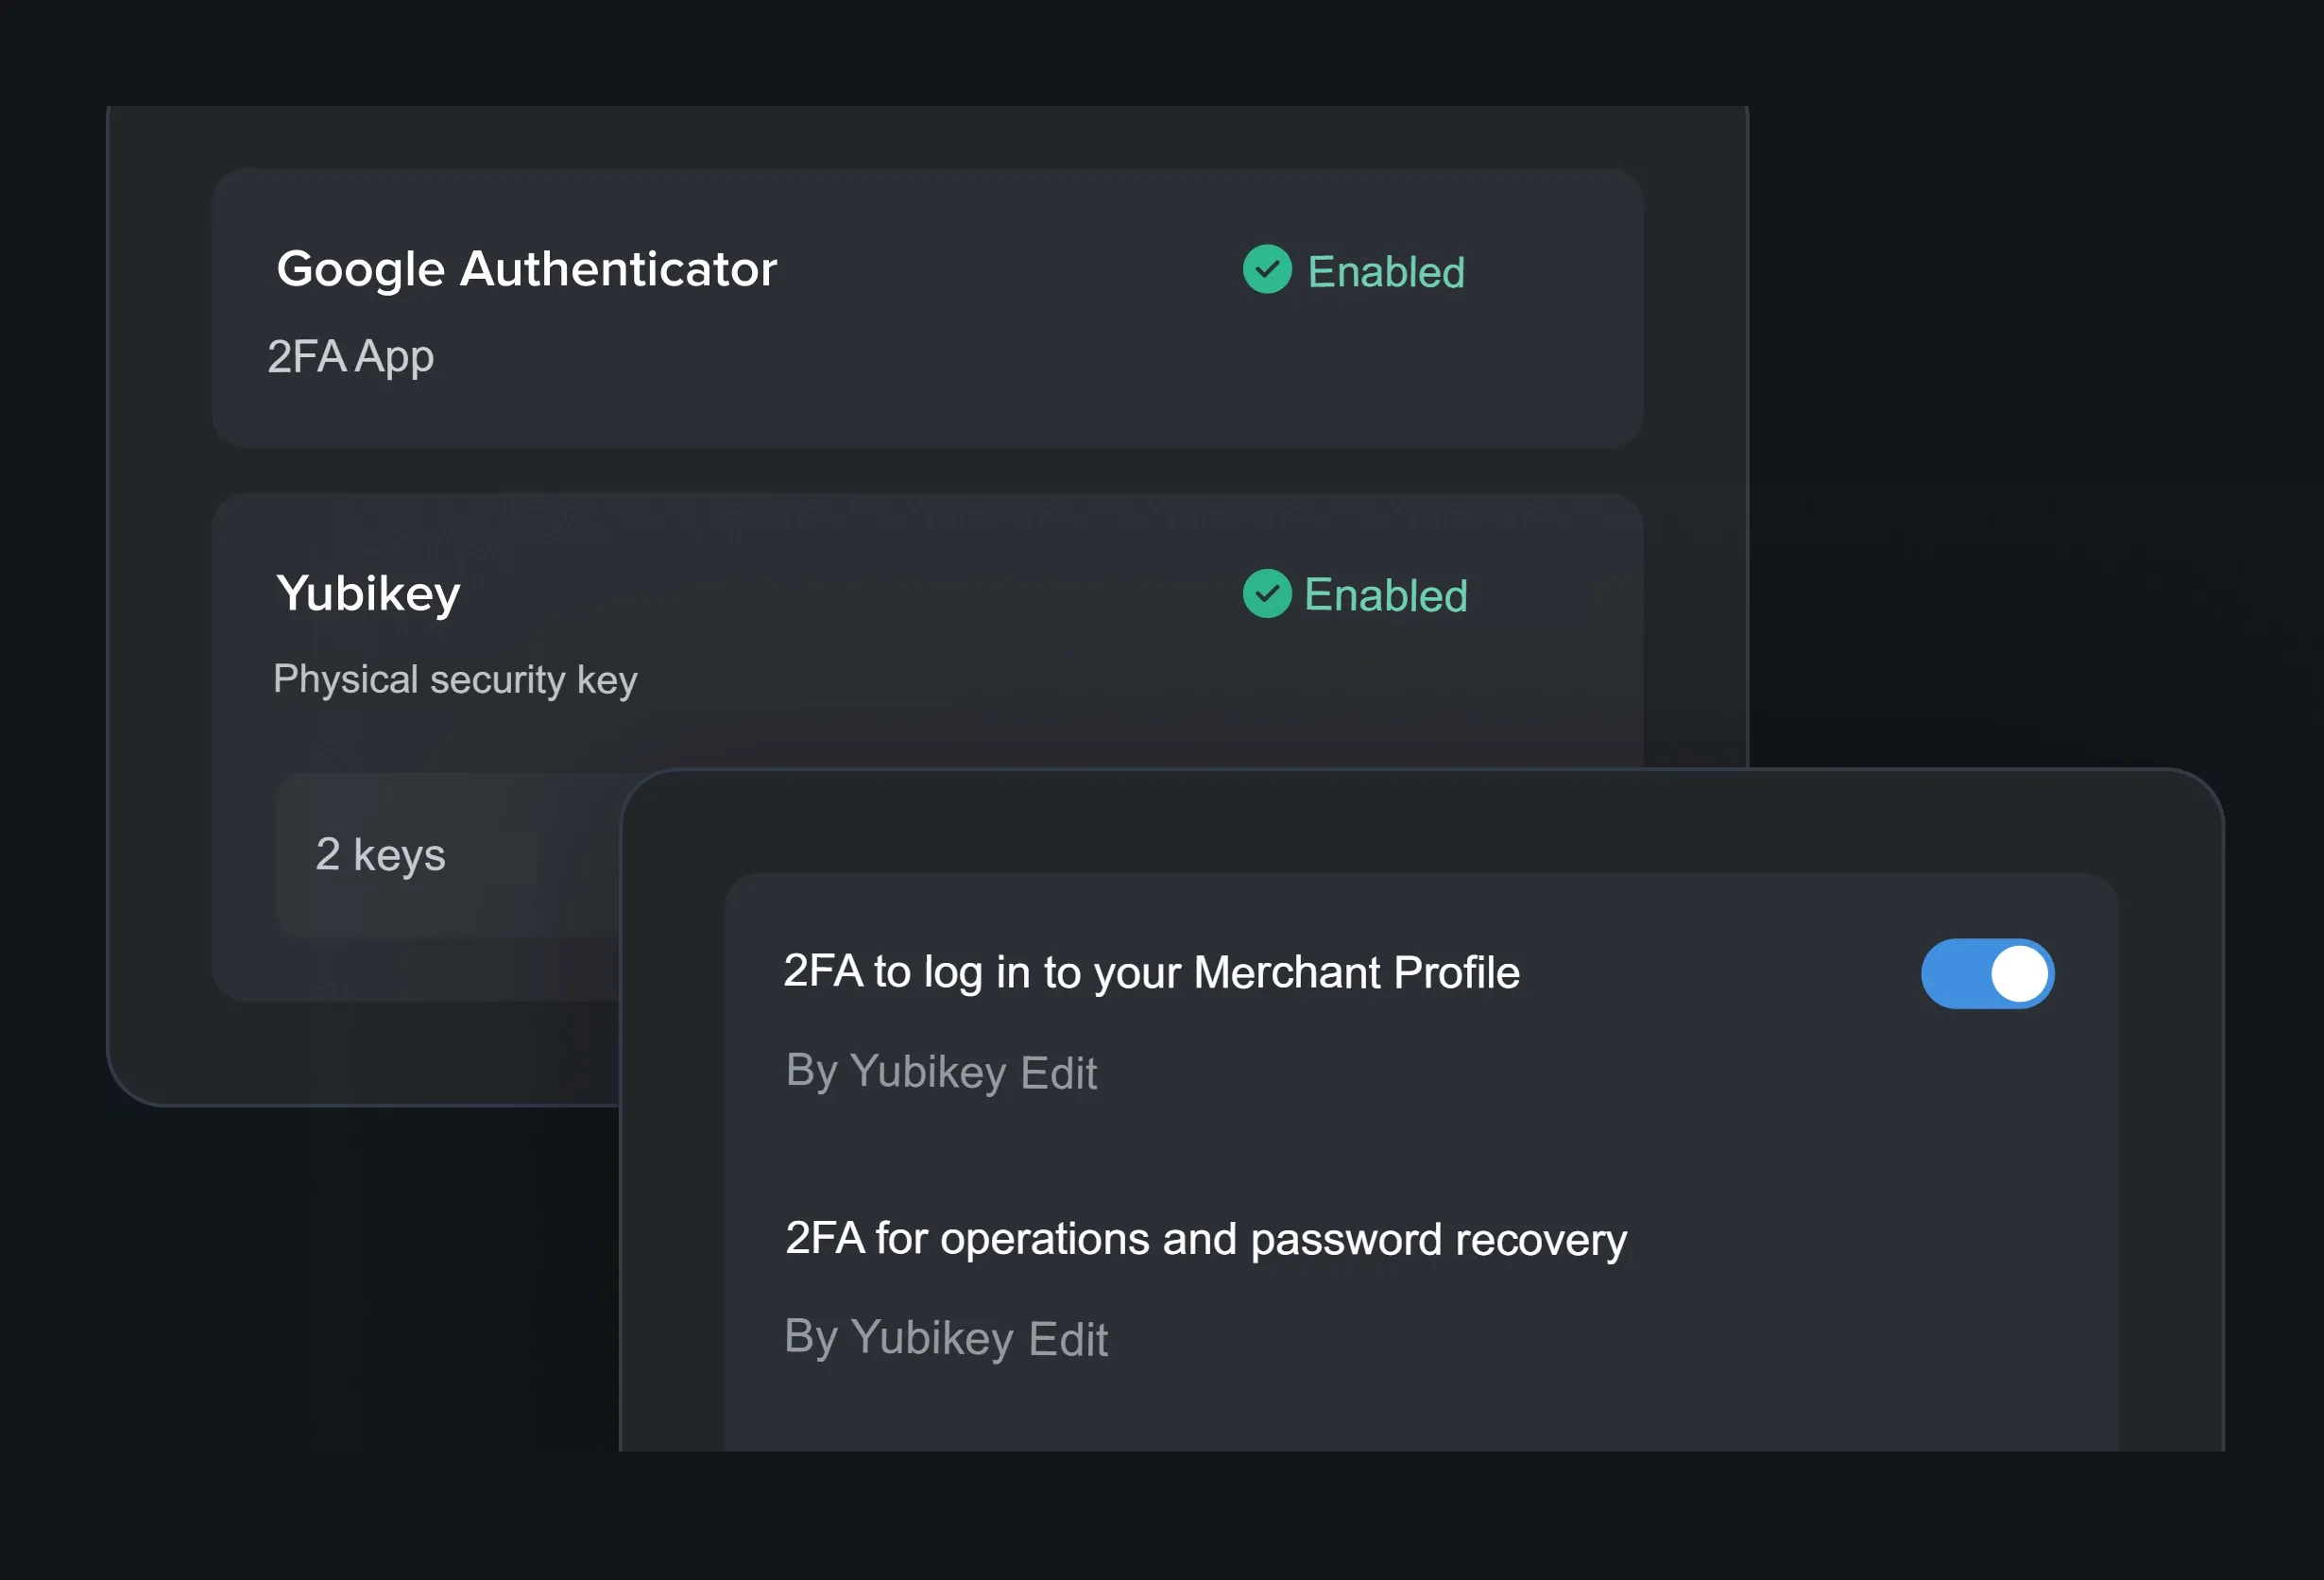Viewport: 2324px width, 1580px height.
Task: Click the white knob on the 2FA login switch
Action: pyautogui.click(x=2019, y=974)
